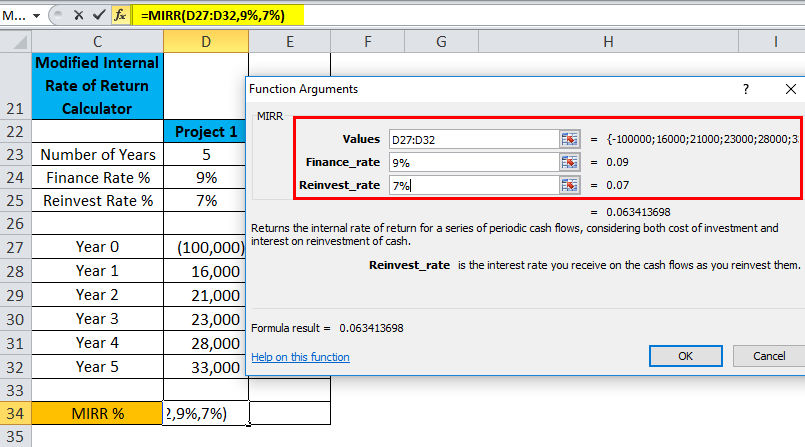The height and width of the screenshot is (447, 805).
Task: Select the Year 1 cell
Action: tap(98, 271)
